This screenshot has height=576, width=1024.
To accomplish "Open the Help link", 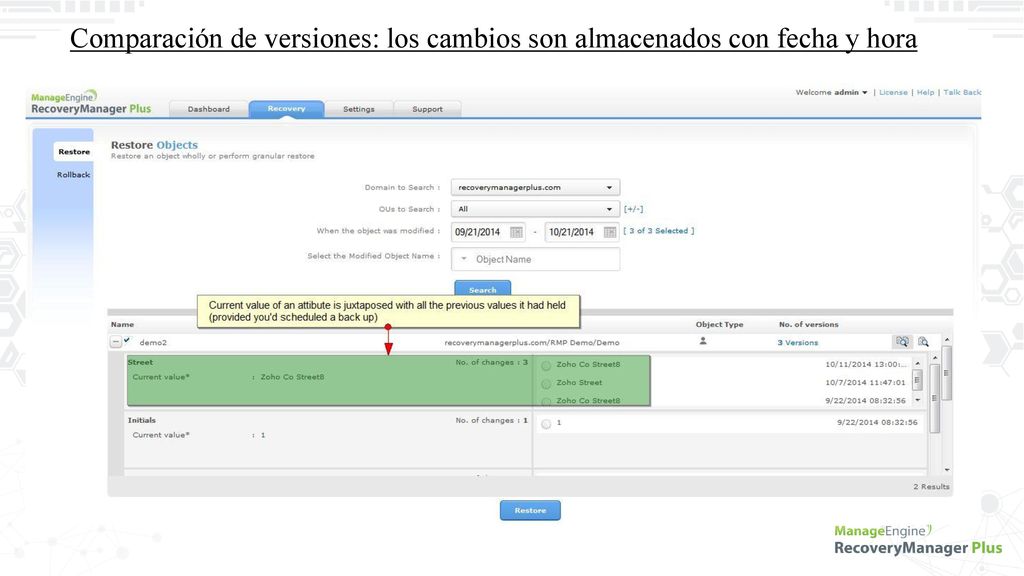I will click(x=925, y=92).
